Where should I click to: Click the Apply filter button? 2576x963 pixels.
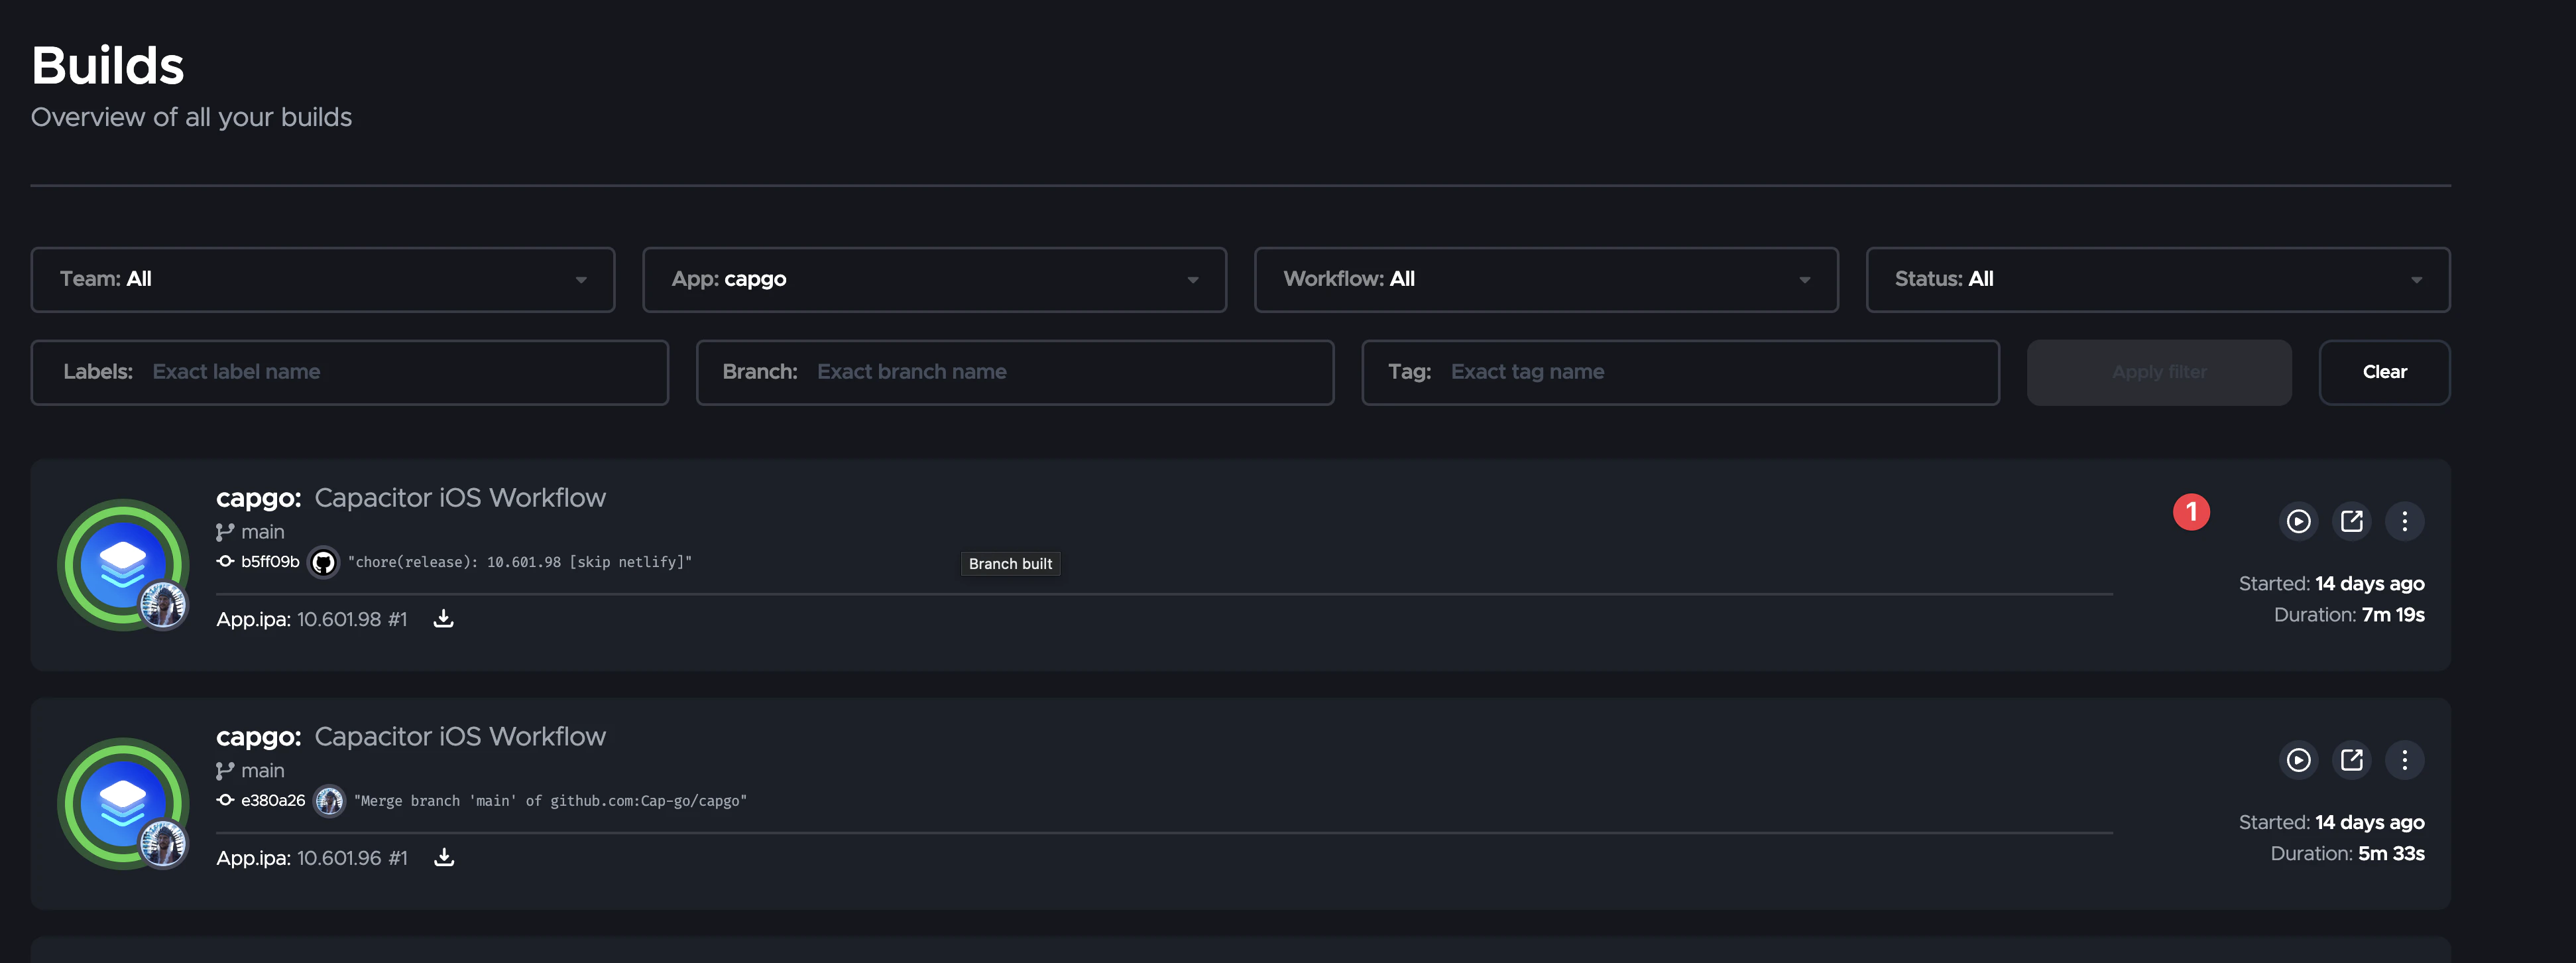pyautogui.click(x=2159, y=371)
